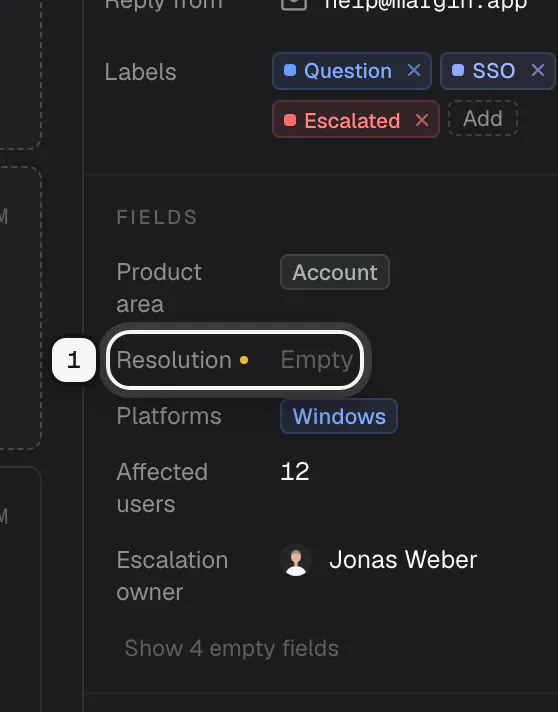Click the Labels row title
The image size is (558, 712).
pyautogui.click(x=140, y=72)
